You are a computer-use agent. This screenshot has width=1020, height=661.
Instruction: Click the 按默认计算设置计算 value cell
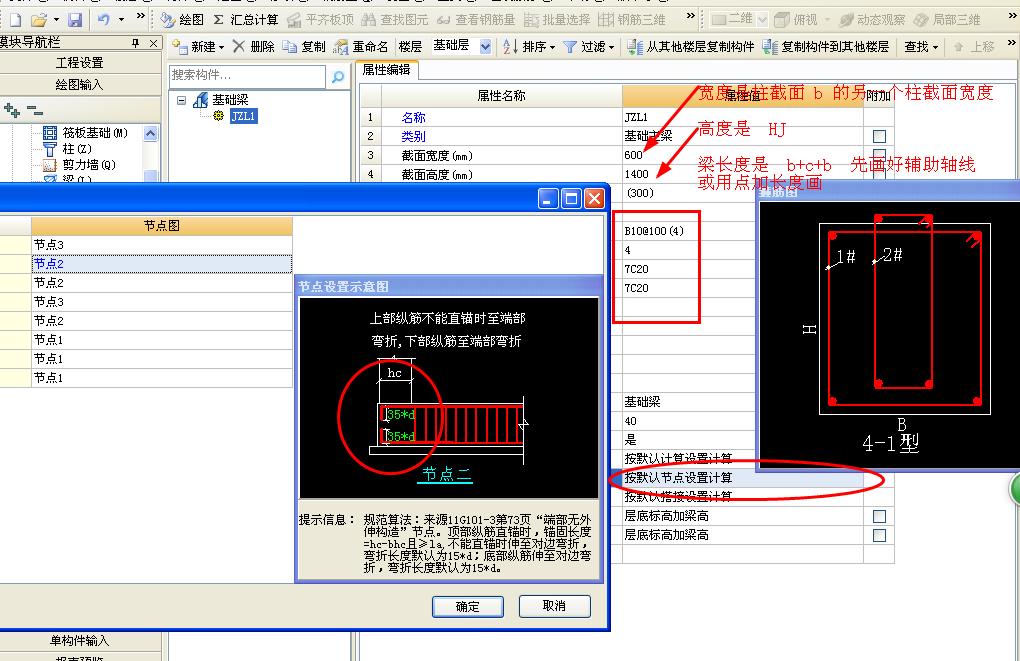[x=689, y=458]
